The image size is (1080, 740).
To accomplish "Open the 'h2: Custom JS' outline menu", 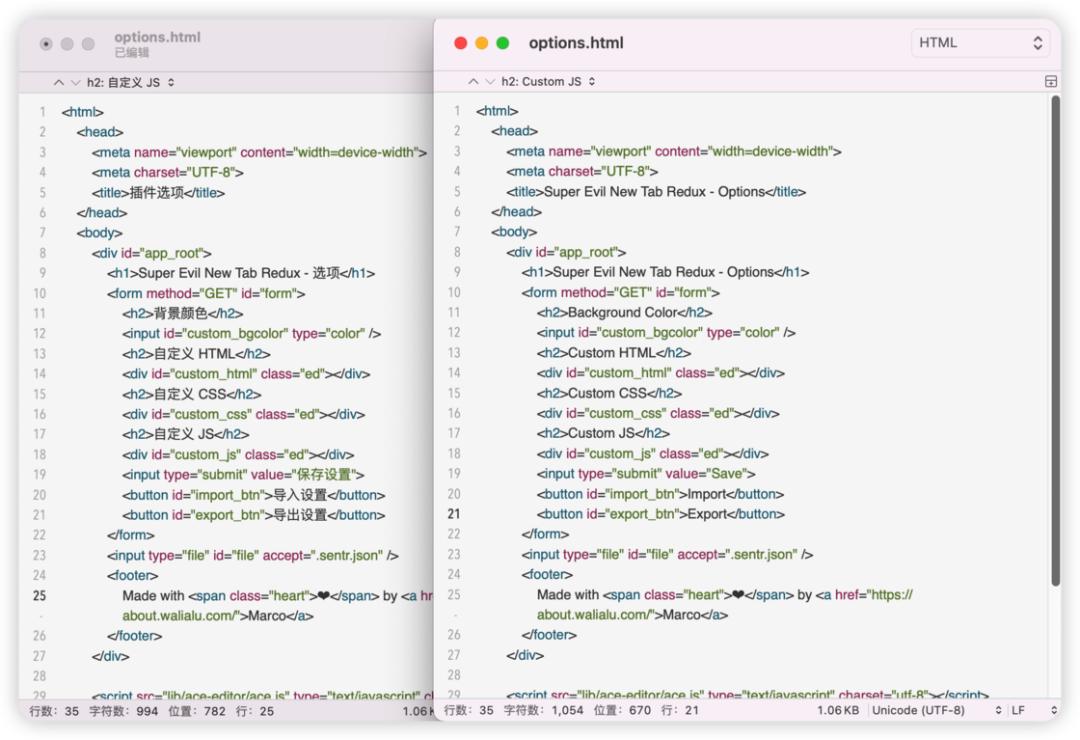I will pos(548,82).
